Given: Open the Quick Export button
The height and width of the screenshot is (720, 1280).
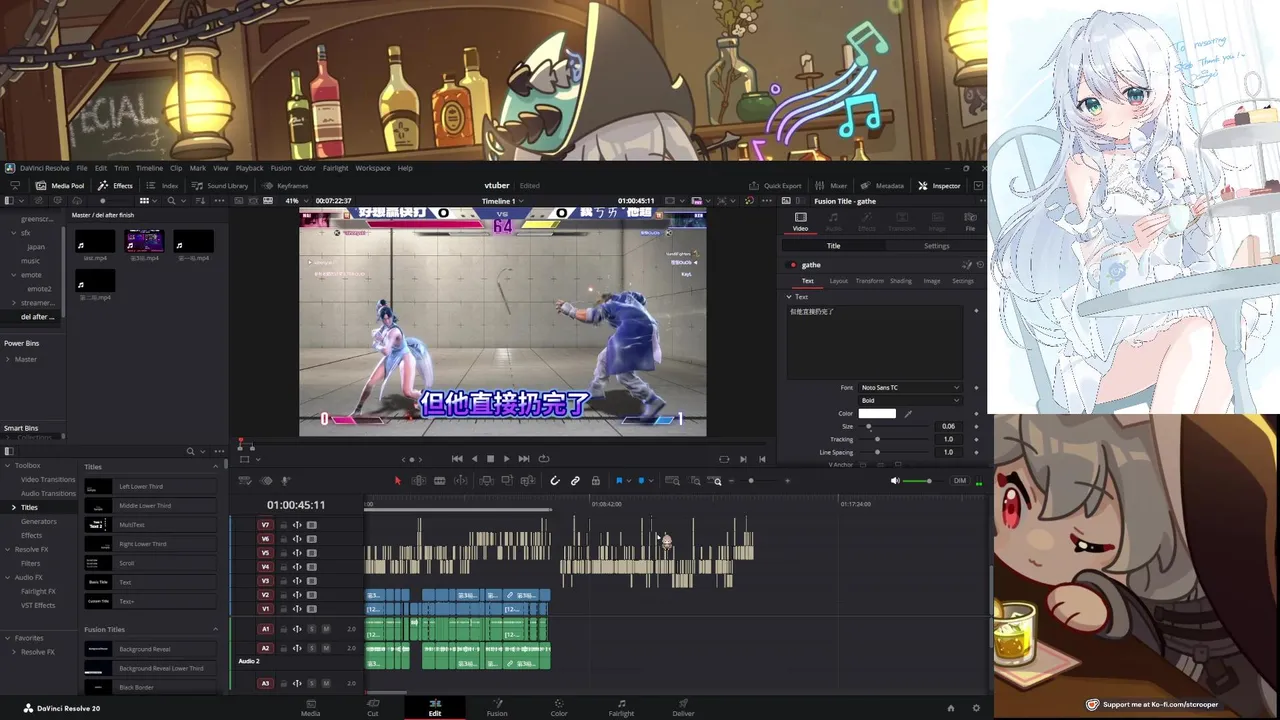Looking at the screenshot, I should pyautogui.click(x=776, y=185).
